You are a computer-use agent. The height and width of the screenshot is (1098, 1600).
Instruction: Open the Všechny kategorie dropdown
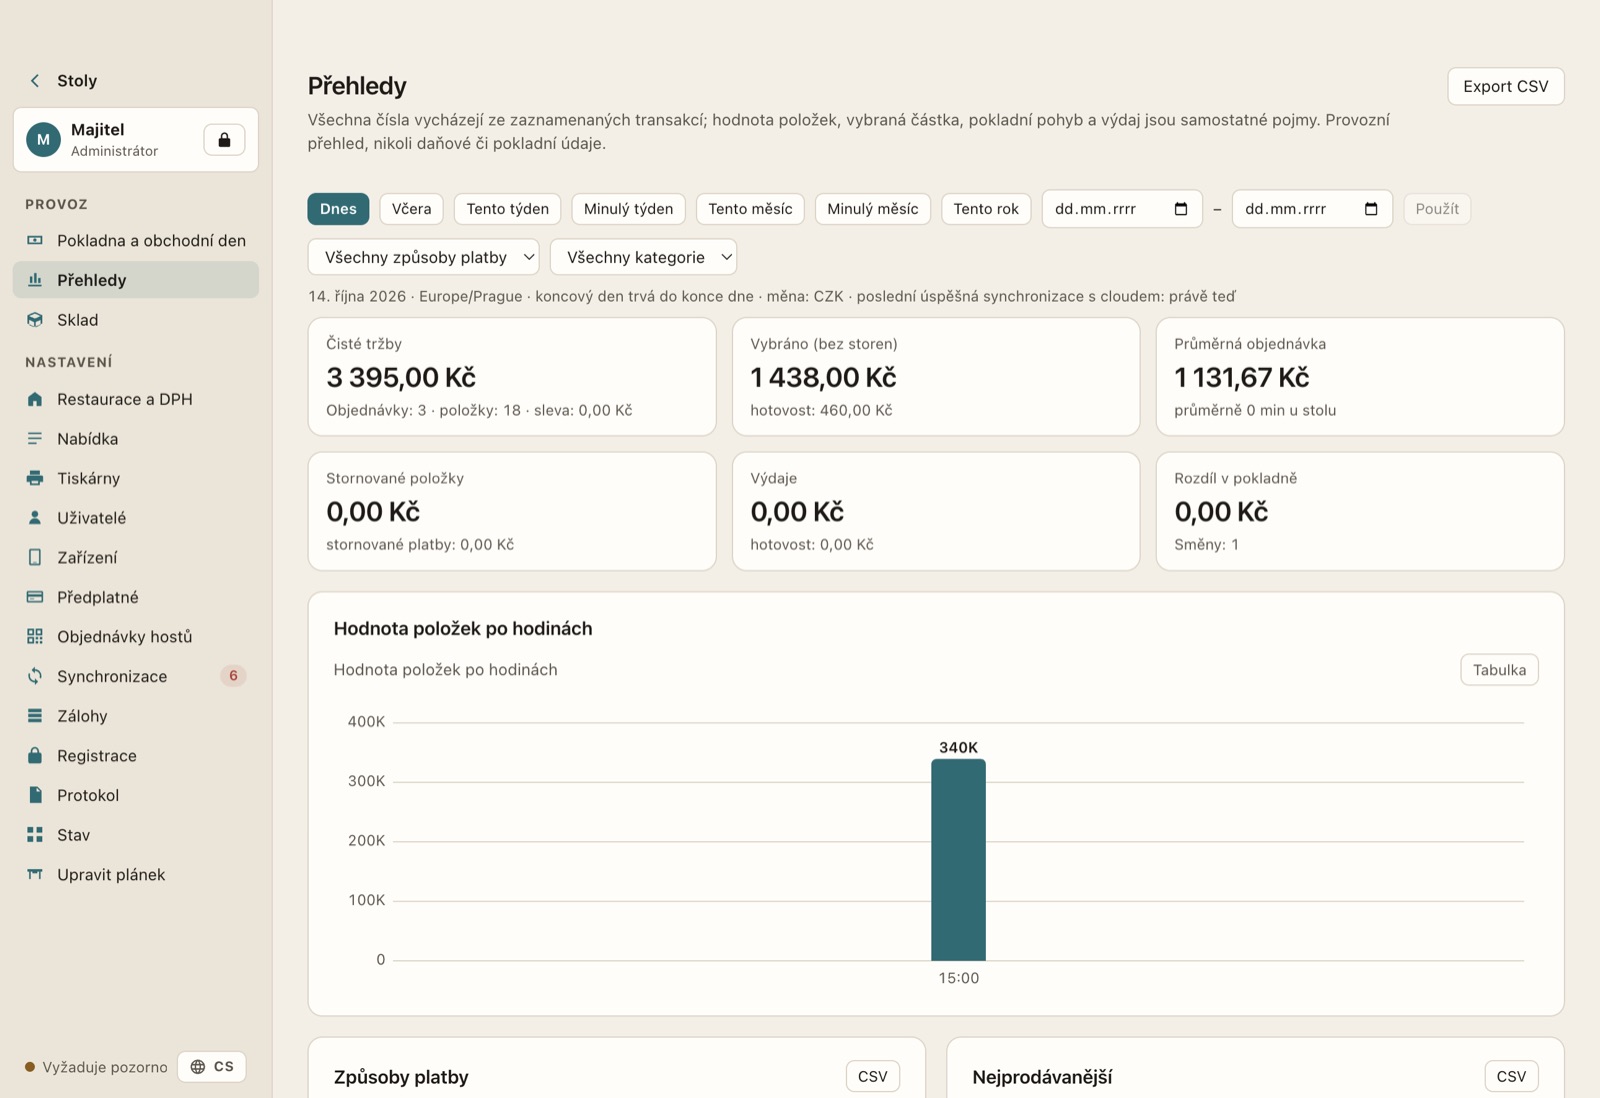tap(644, 257)
